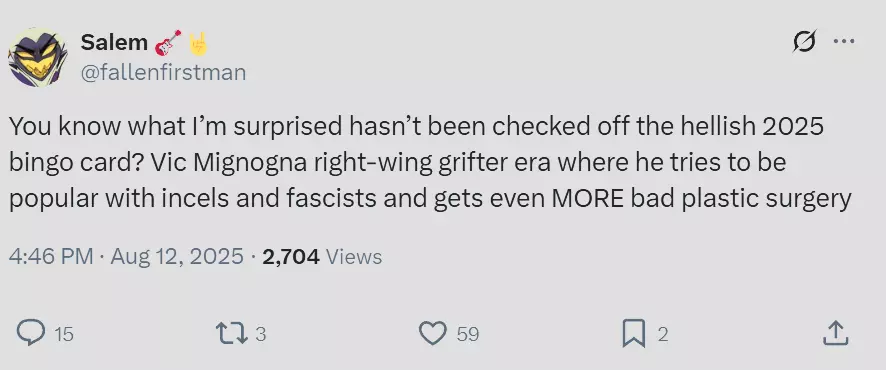This screenshot has width=886, height=370.
Task: Click the reply count 15
Action: (x=64, y=334)
